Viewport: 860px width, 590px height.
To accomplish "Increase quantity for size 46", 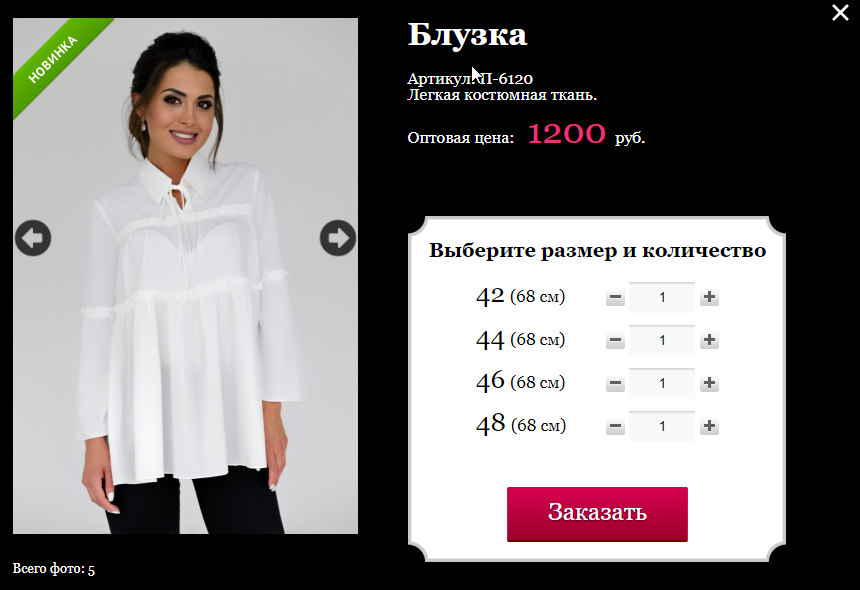I will (x=709, y=383).
